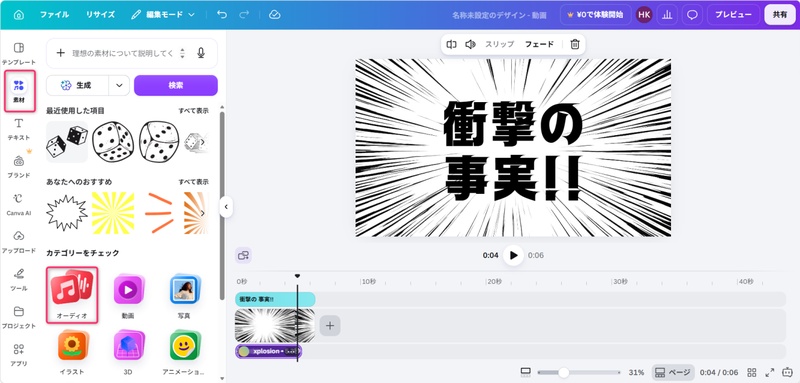Open the analytics bar chart icon
The width and height of the screenshot is (800, 383).
(667, 15)
